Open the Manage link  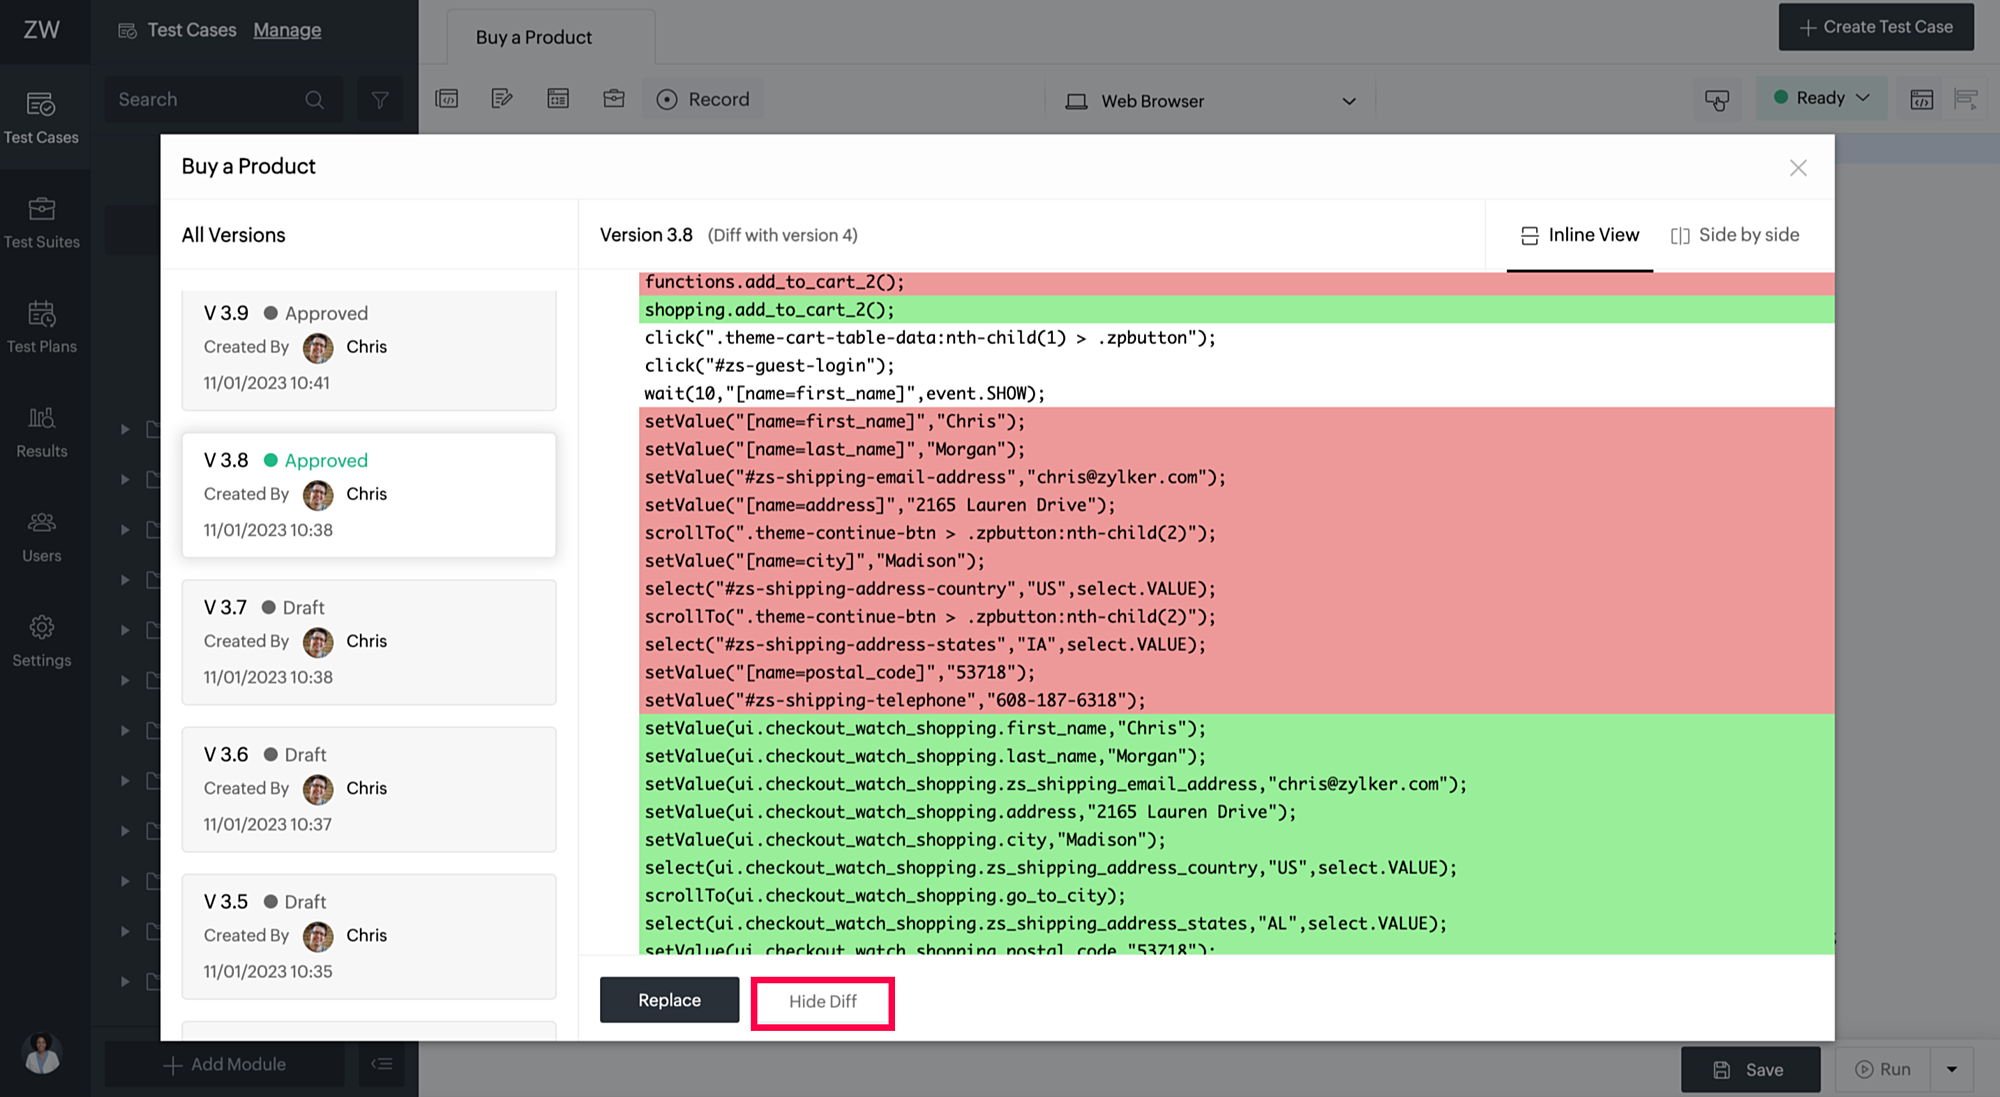287,30
